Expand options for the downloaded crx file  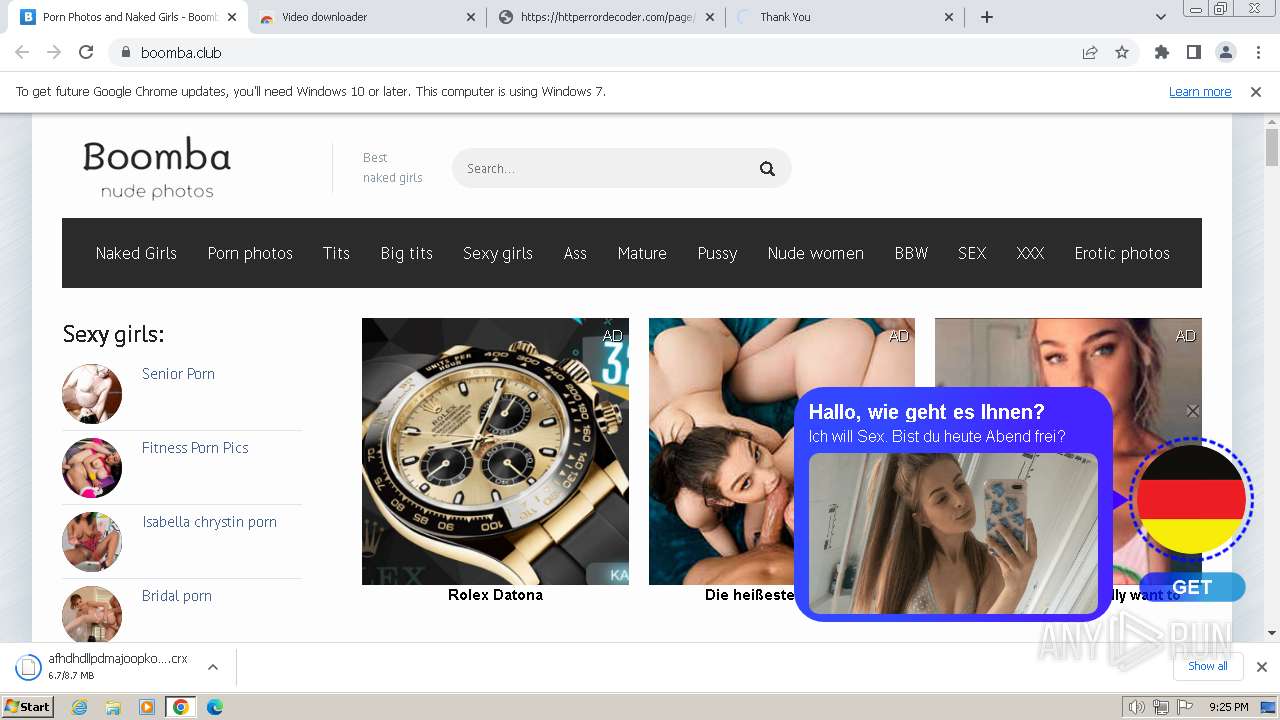[212, 667]
